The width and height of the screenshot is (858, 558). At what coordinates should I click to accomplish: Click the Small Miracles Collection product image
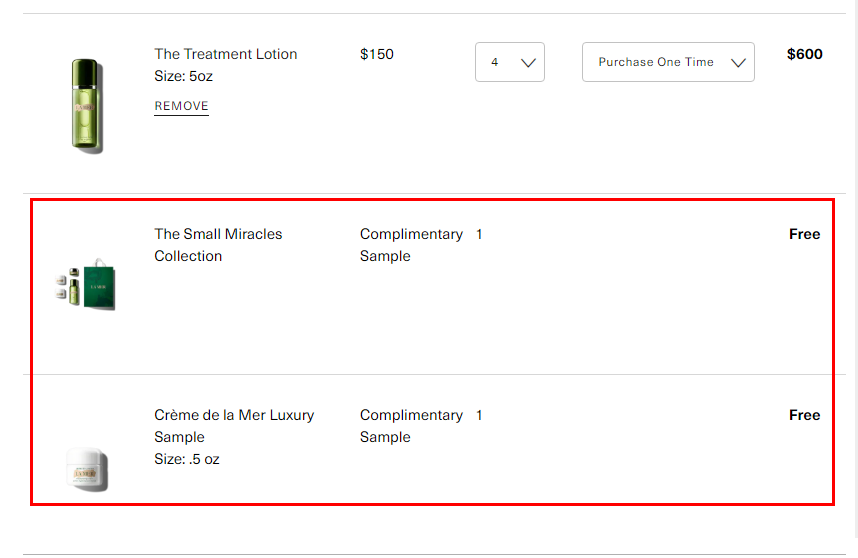coord(86,284)
